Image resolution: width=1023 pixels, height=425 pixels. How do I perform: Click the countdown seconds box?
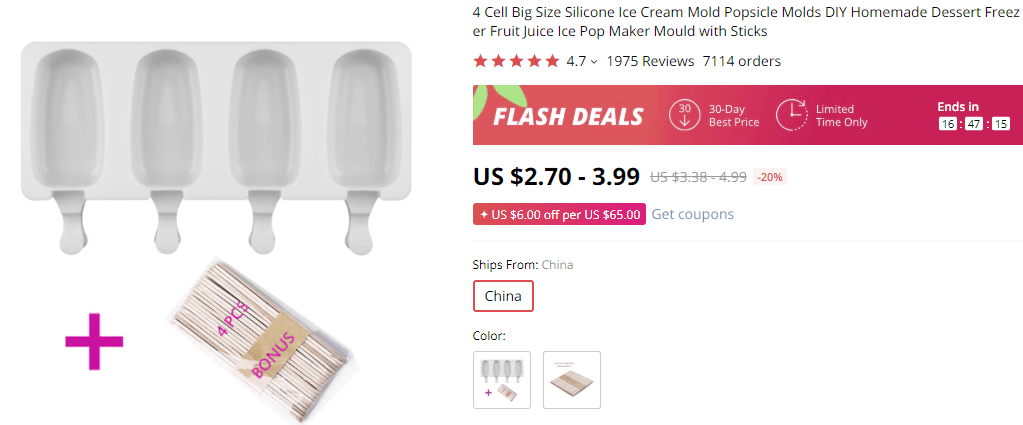click(1000, 124)
